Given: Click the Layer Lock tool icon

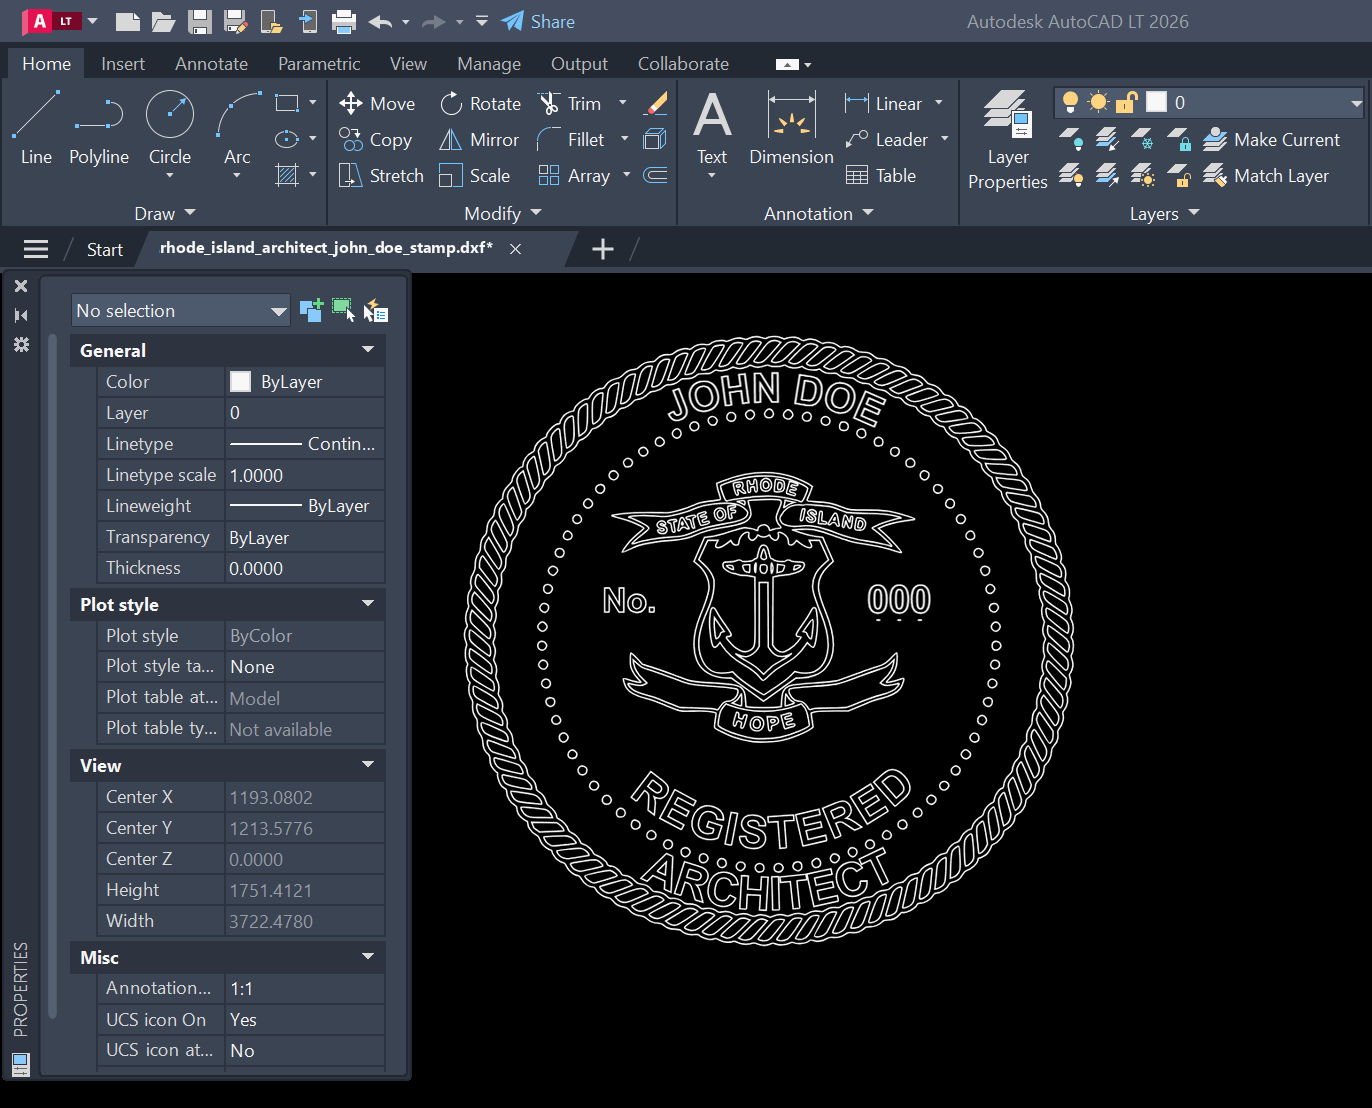Looking at the screenshot, I should [1179, 139].
